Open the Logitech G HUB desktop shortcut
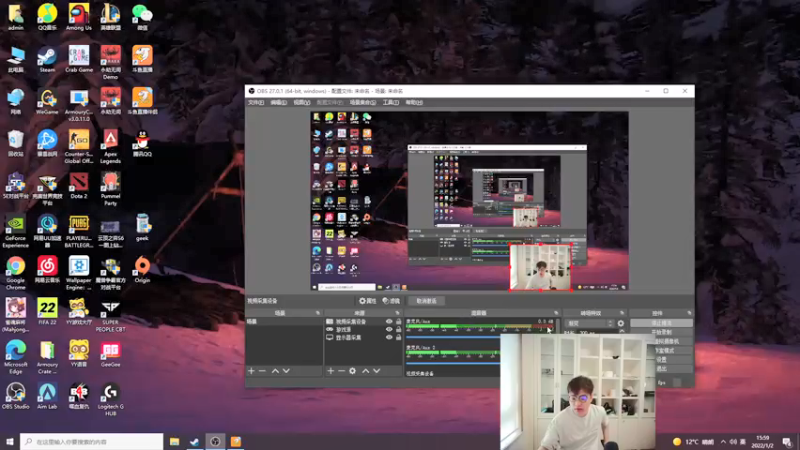Screen dimensions: 800x450 110,399
